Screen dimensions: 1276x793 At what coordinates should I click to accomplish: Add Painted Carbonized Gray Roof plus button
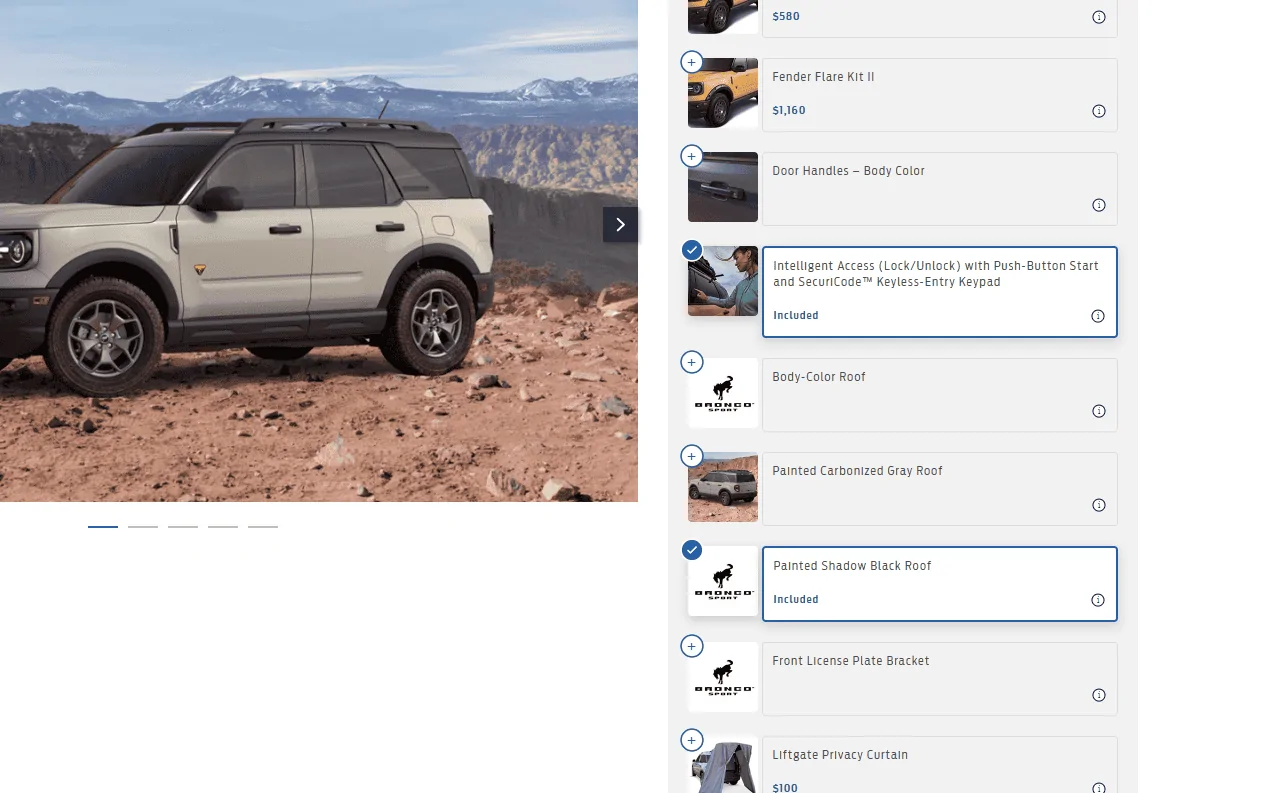pos(691,456)
